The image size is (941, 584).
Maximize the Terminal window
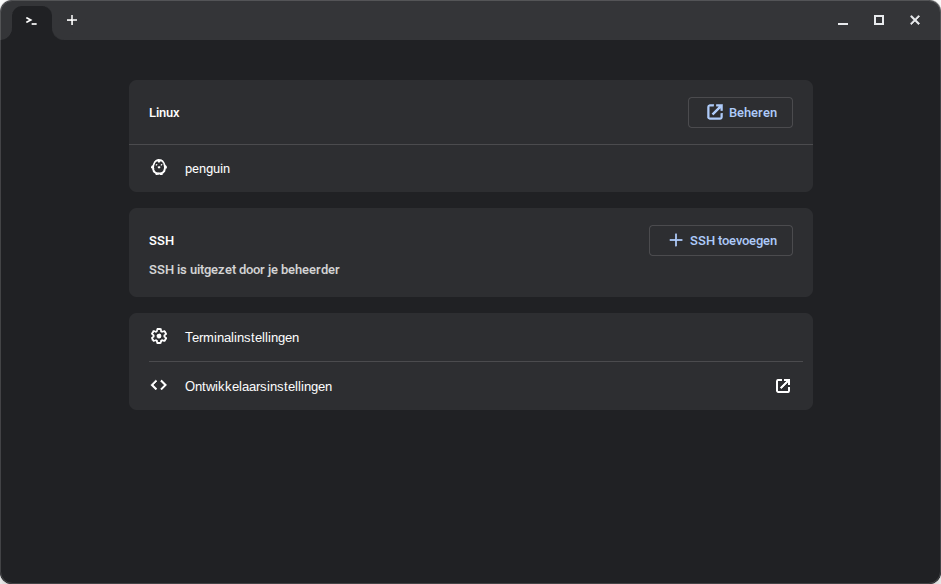[879, 20]
